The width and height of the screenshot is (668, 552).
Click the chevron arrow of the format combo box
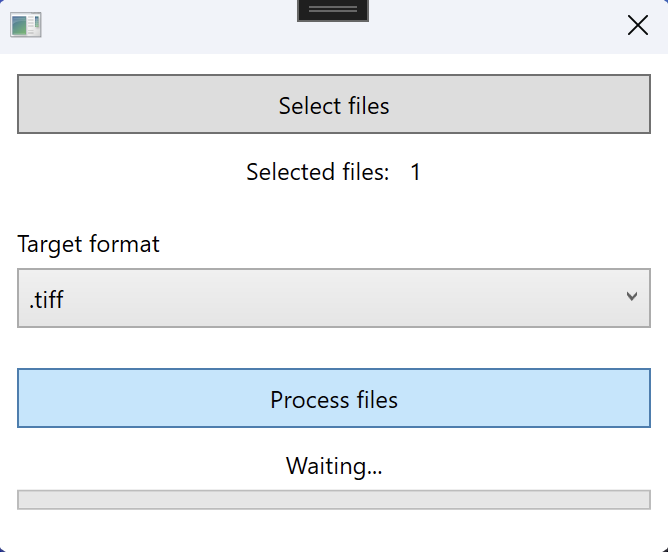click(x=632, y=296)
